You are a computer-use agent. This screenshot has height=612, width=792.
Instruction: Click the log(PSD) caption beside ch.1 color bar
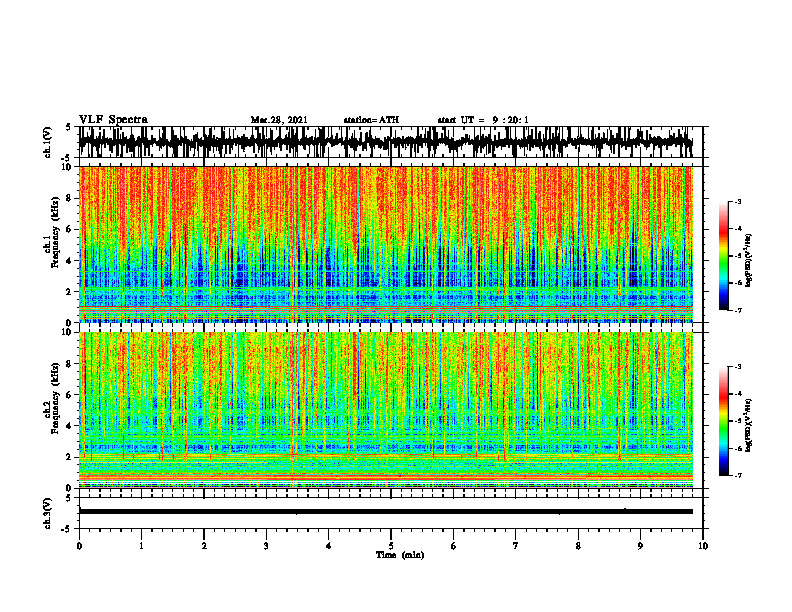point(749,260)
